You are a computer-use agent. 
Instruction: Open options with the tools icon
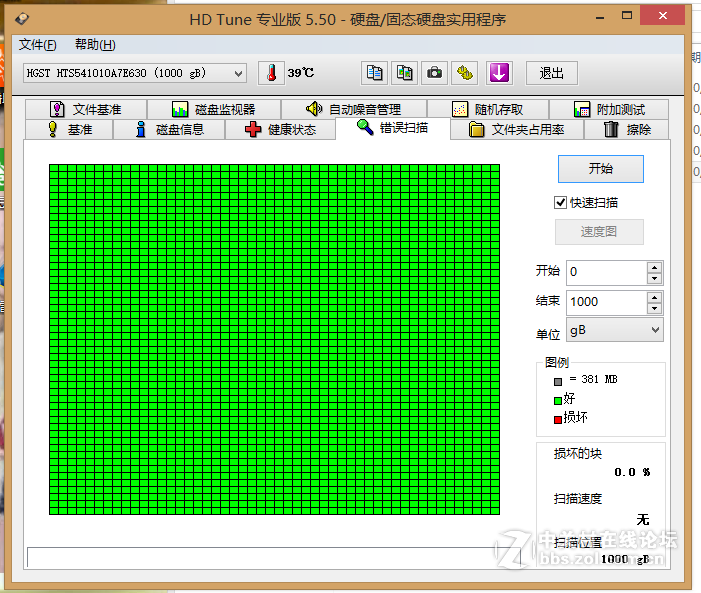tap(465, 73)
